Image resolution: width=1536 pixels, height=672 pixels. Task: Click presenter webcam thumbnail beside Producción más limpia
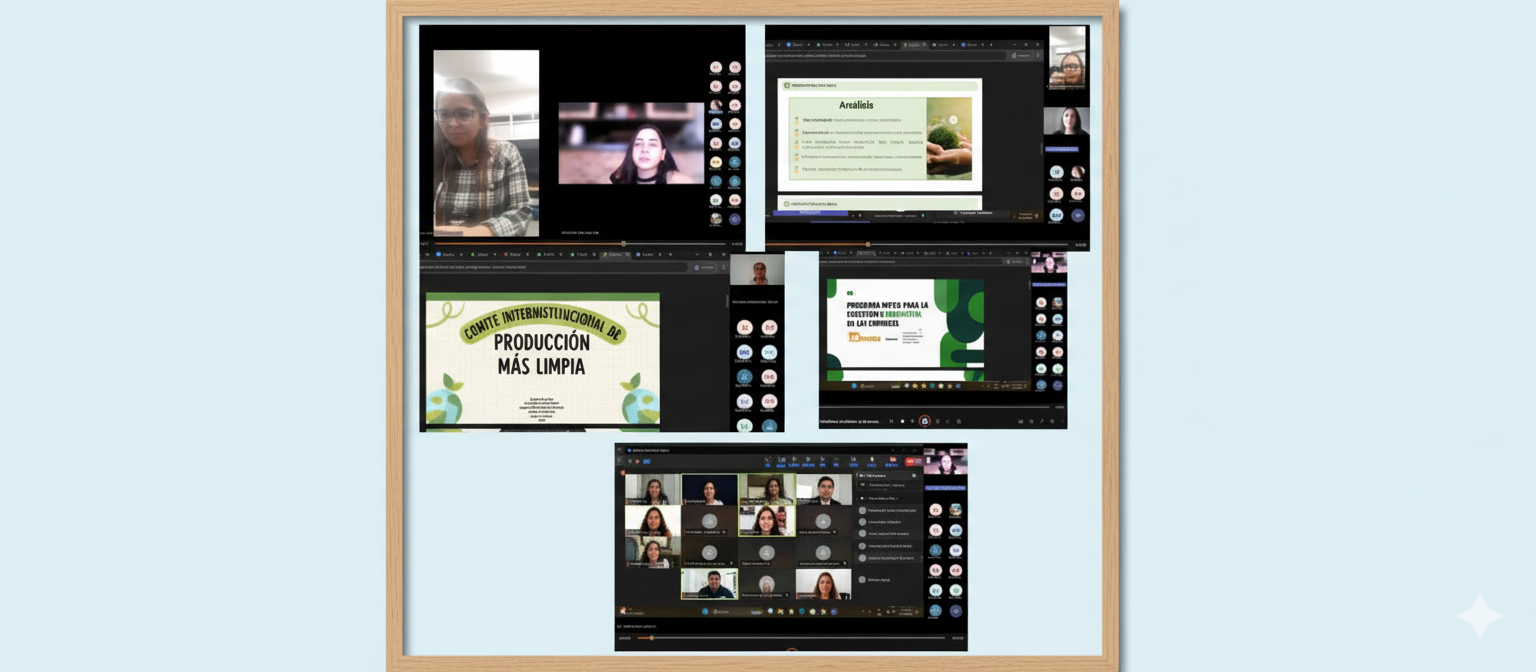(757, 271)
